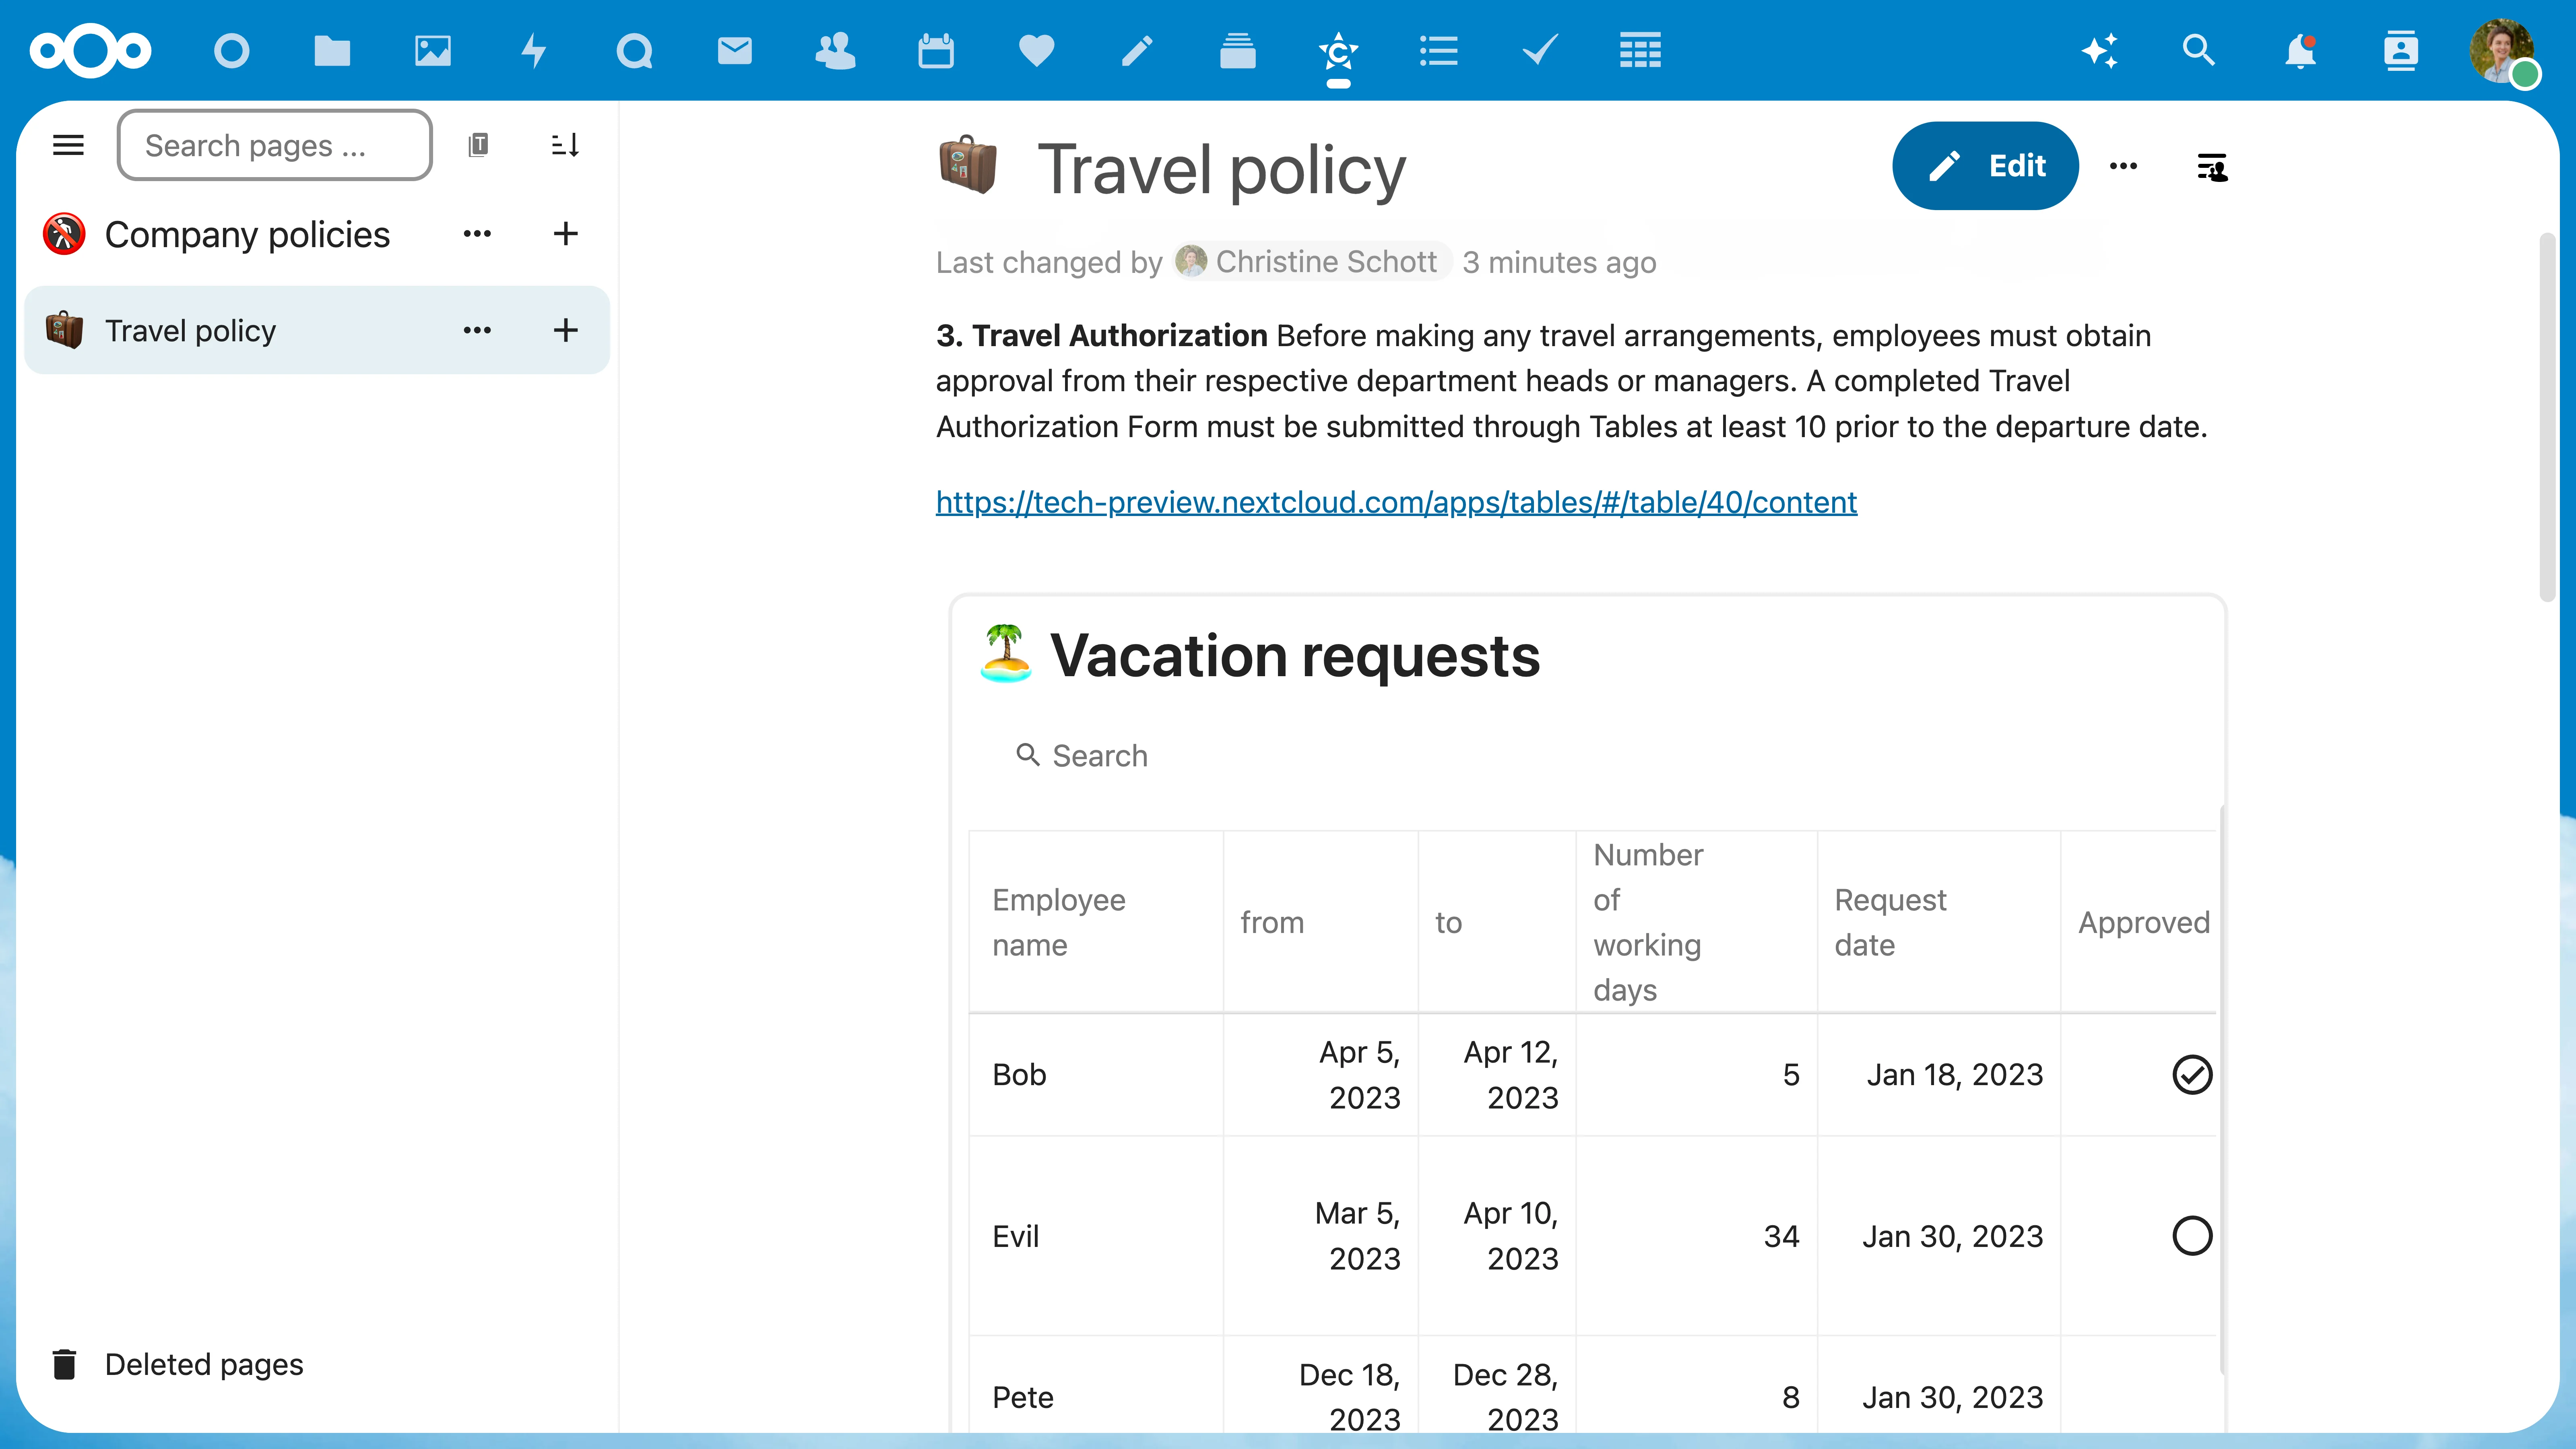Open the vacation requests table link

1396,501
